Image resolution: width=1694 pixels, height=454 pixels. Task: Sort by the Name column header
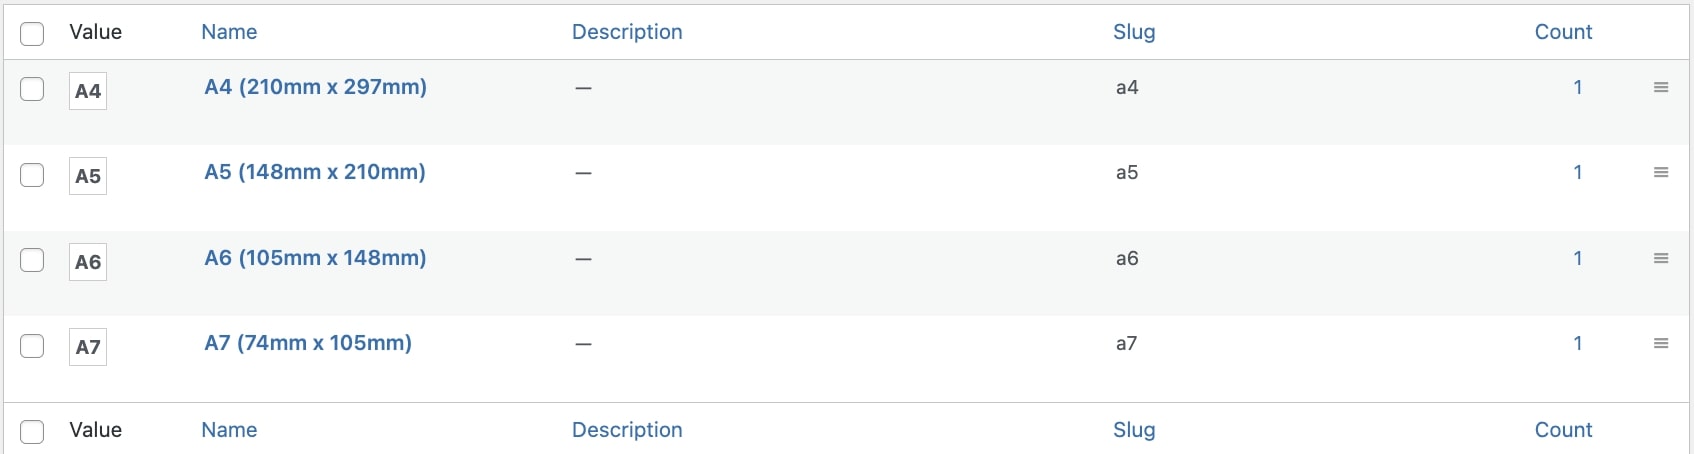point(229,32)
